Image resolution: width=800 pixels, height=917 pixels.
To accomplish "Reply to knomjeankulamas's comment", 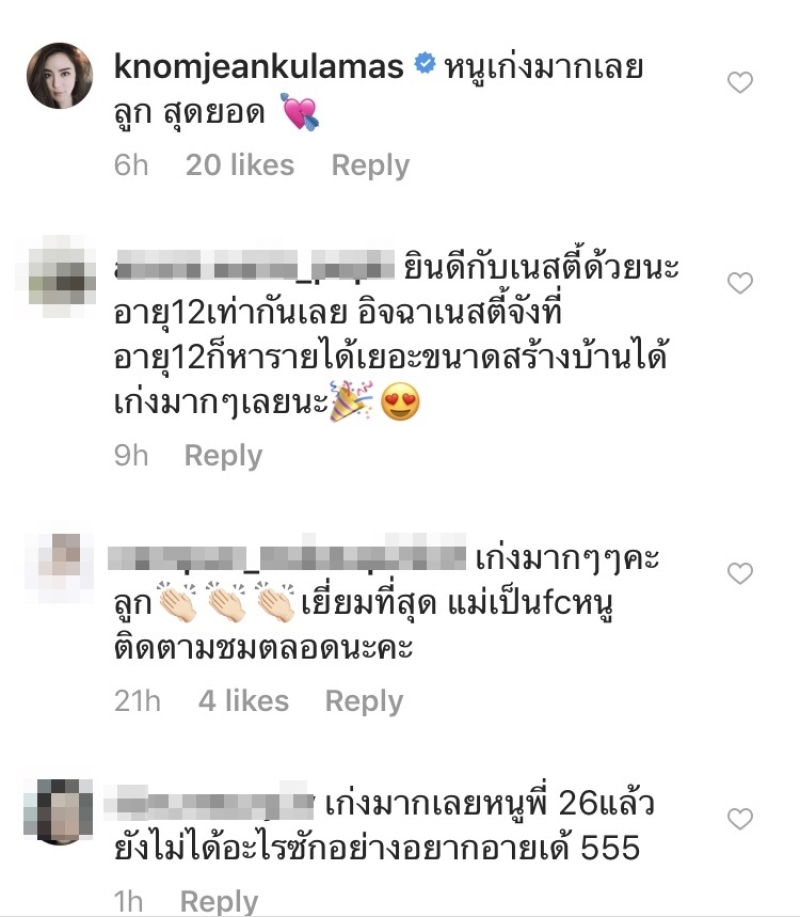I will [x=370, y=166].
